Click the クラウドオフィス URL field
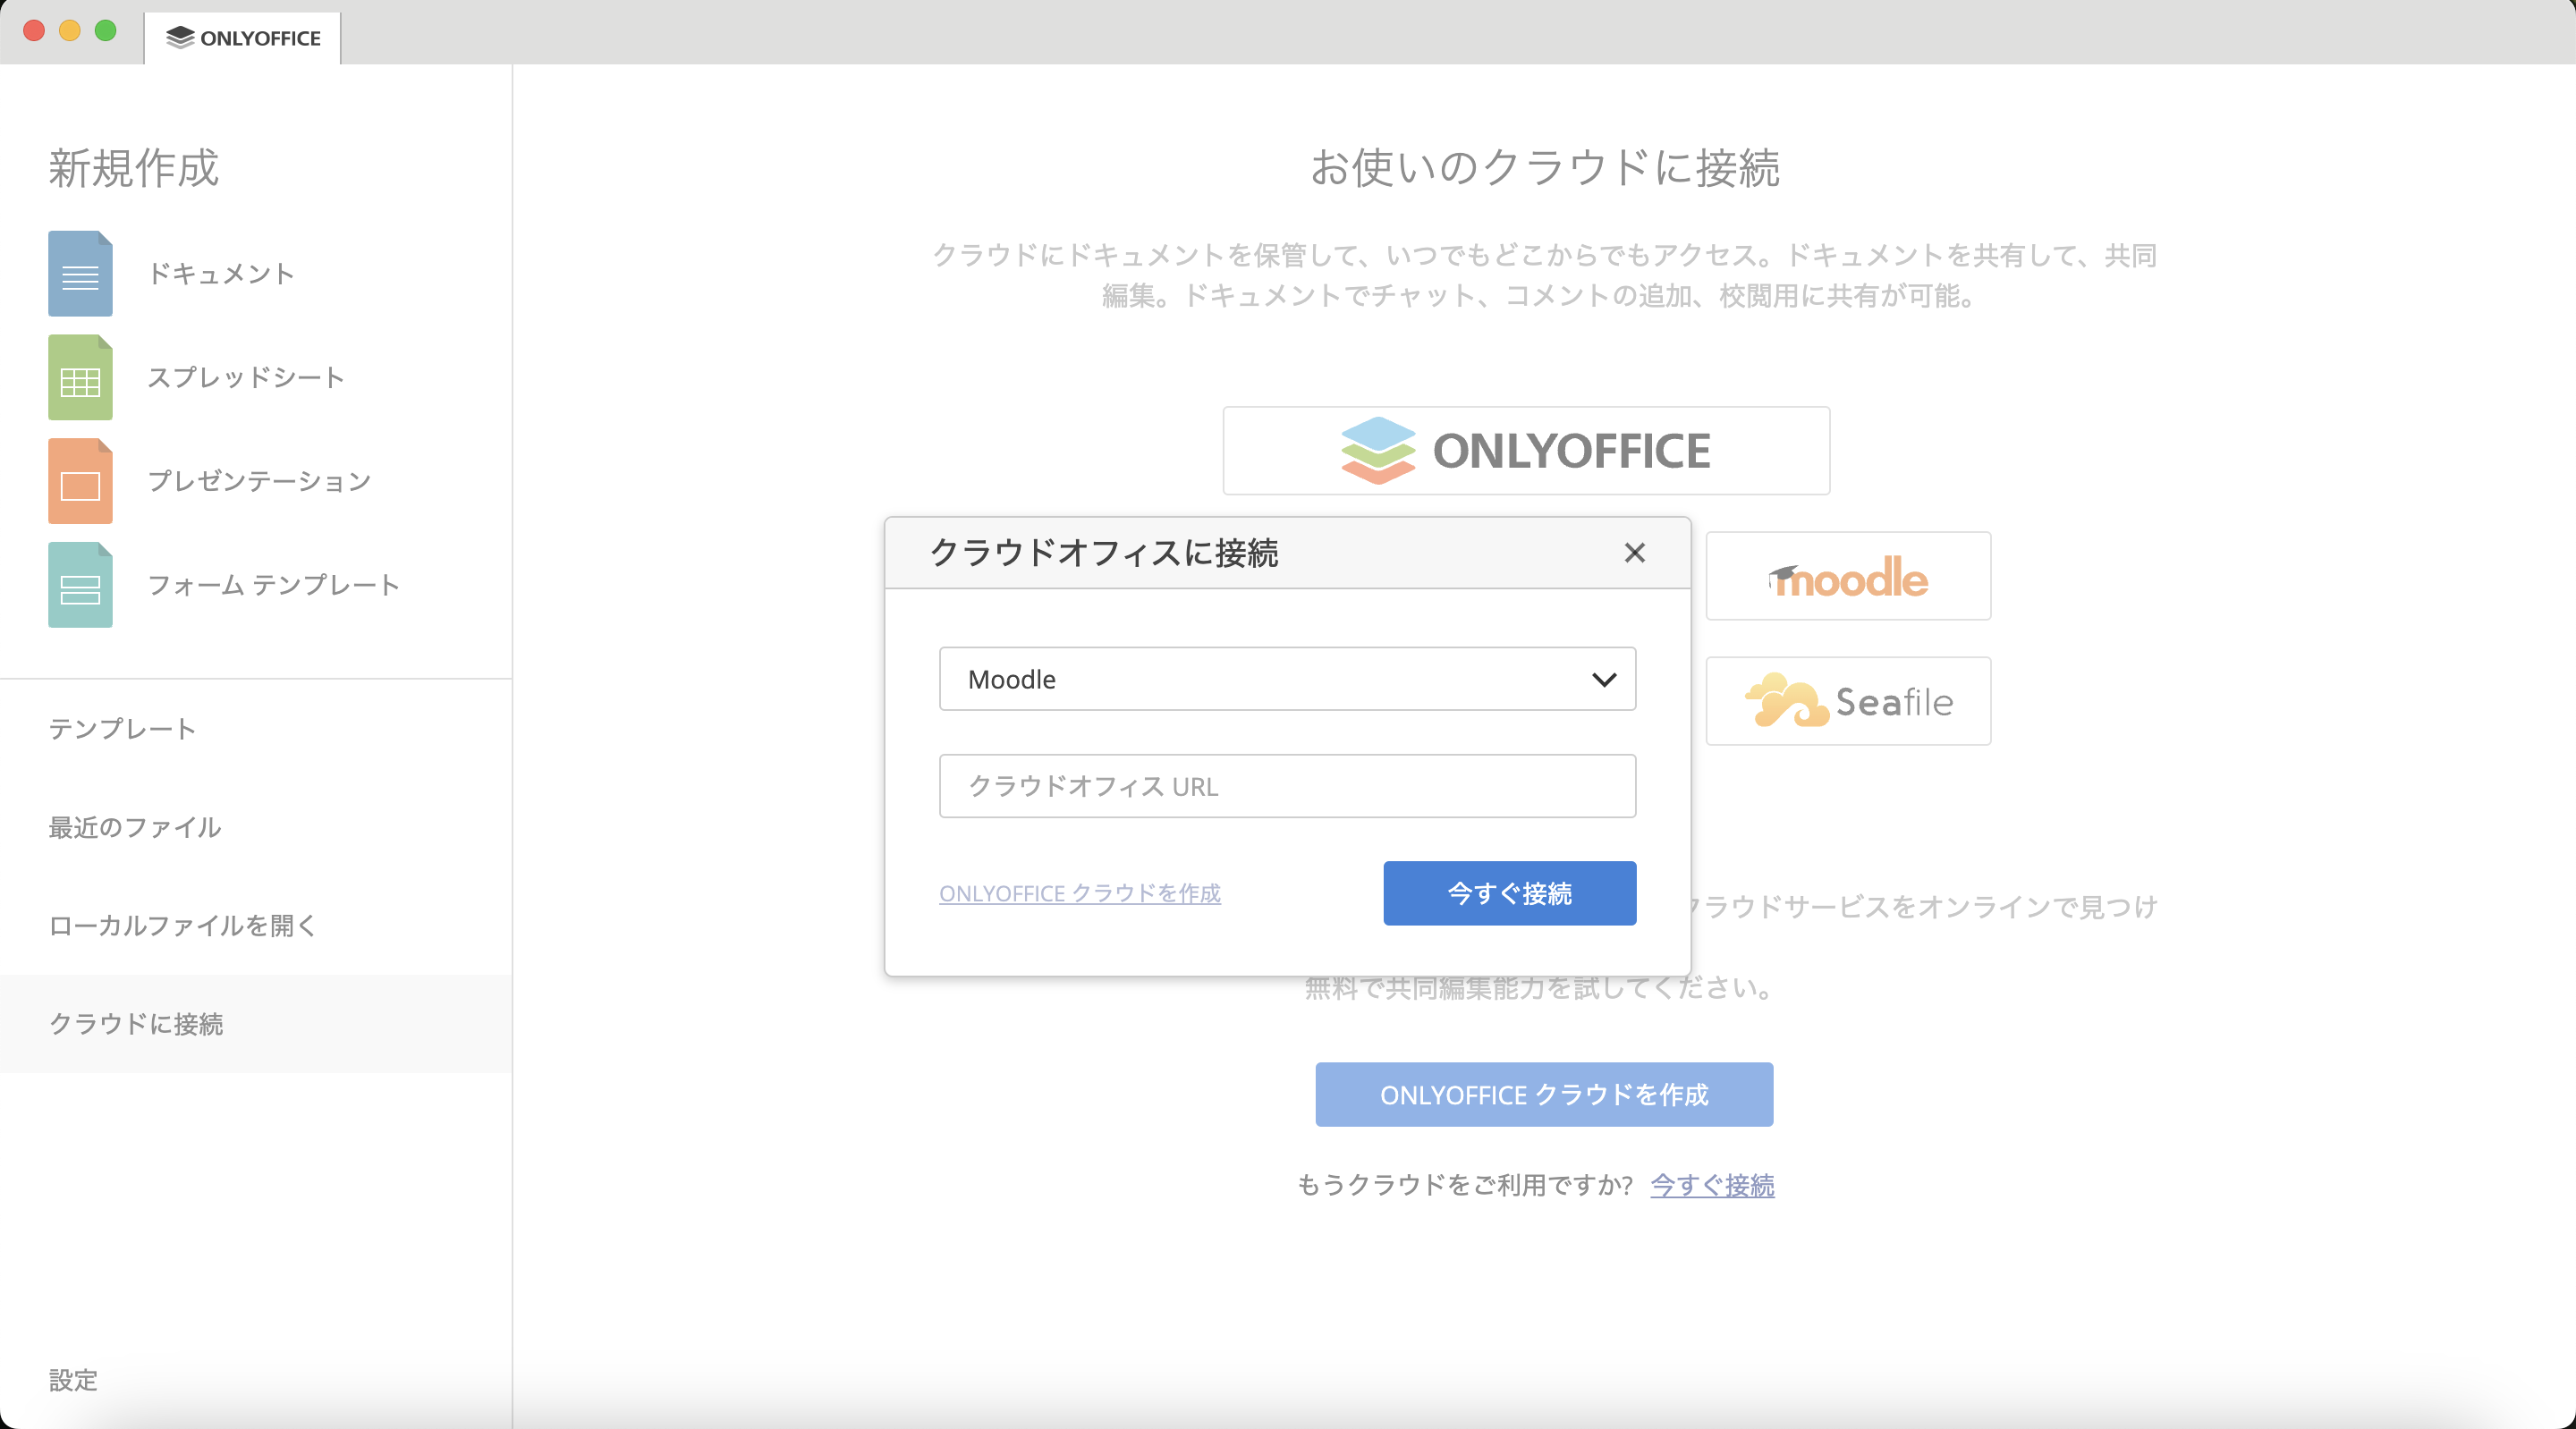Image resolution: width=2576 pixels, height=1429 pixels. coord(1287,786)
